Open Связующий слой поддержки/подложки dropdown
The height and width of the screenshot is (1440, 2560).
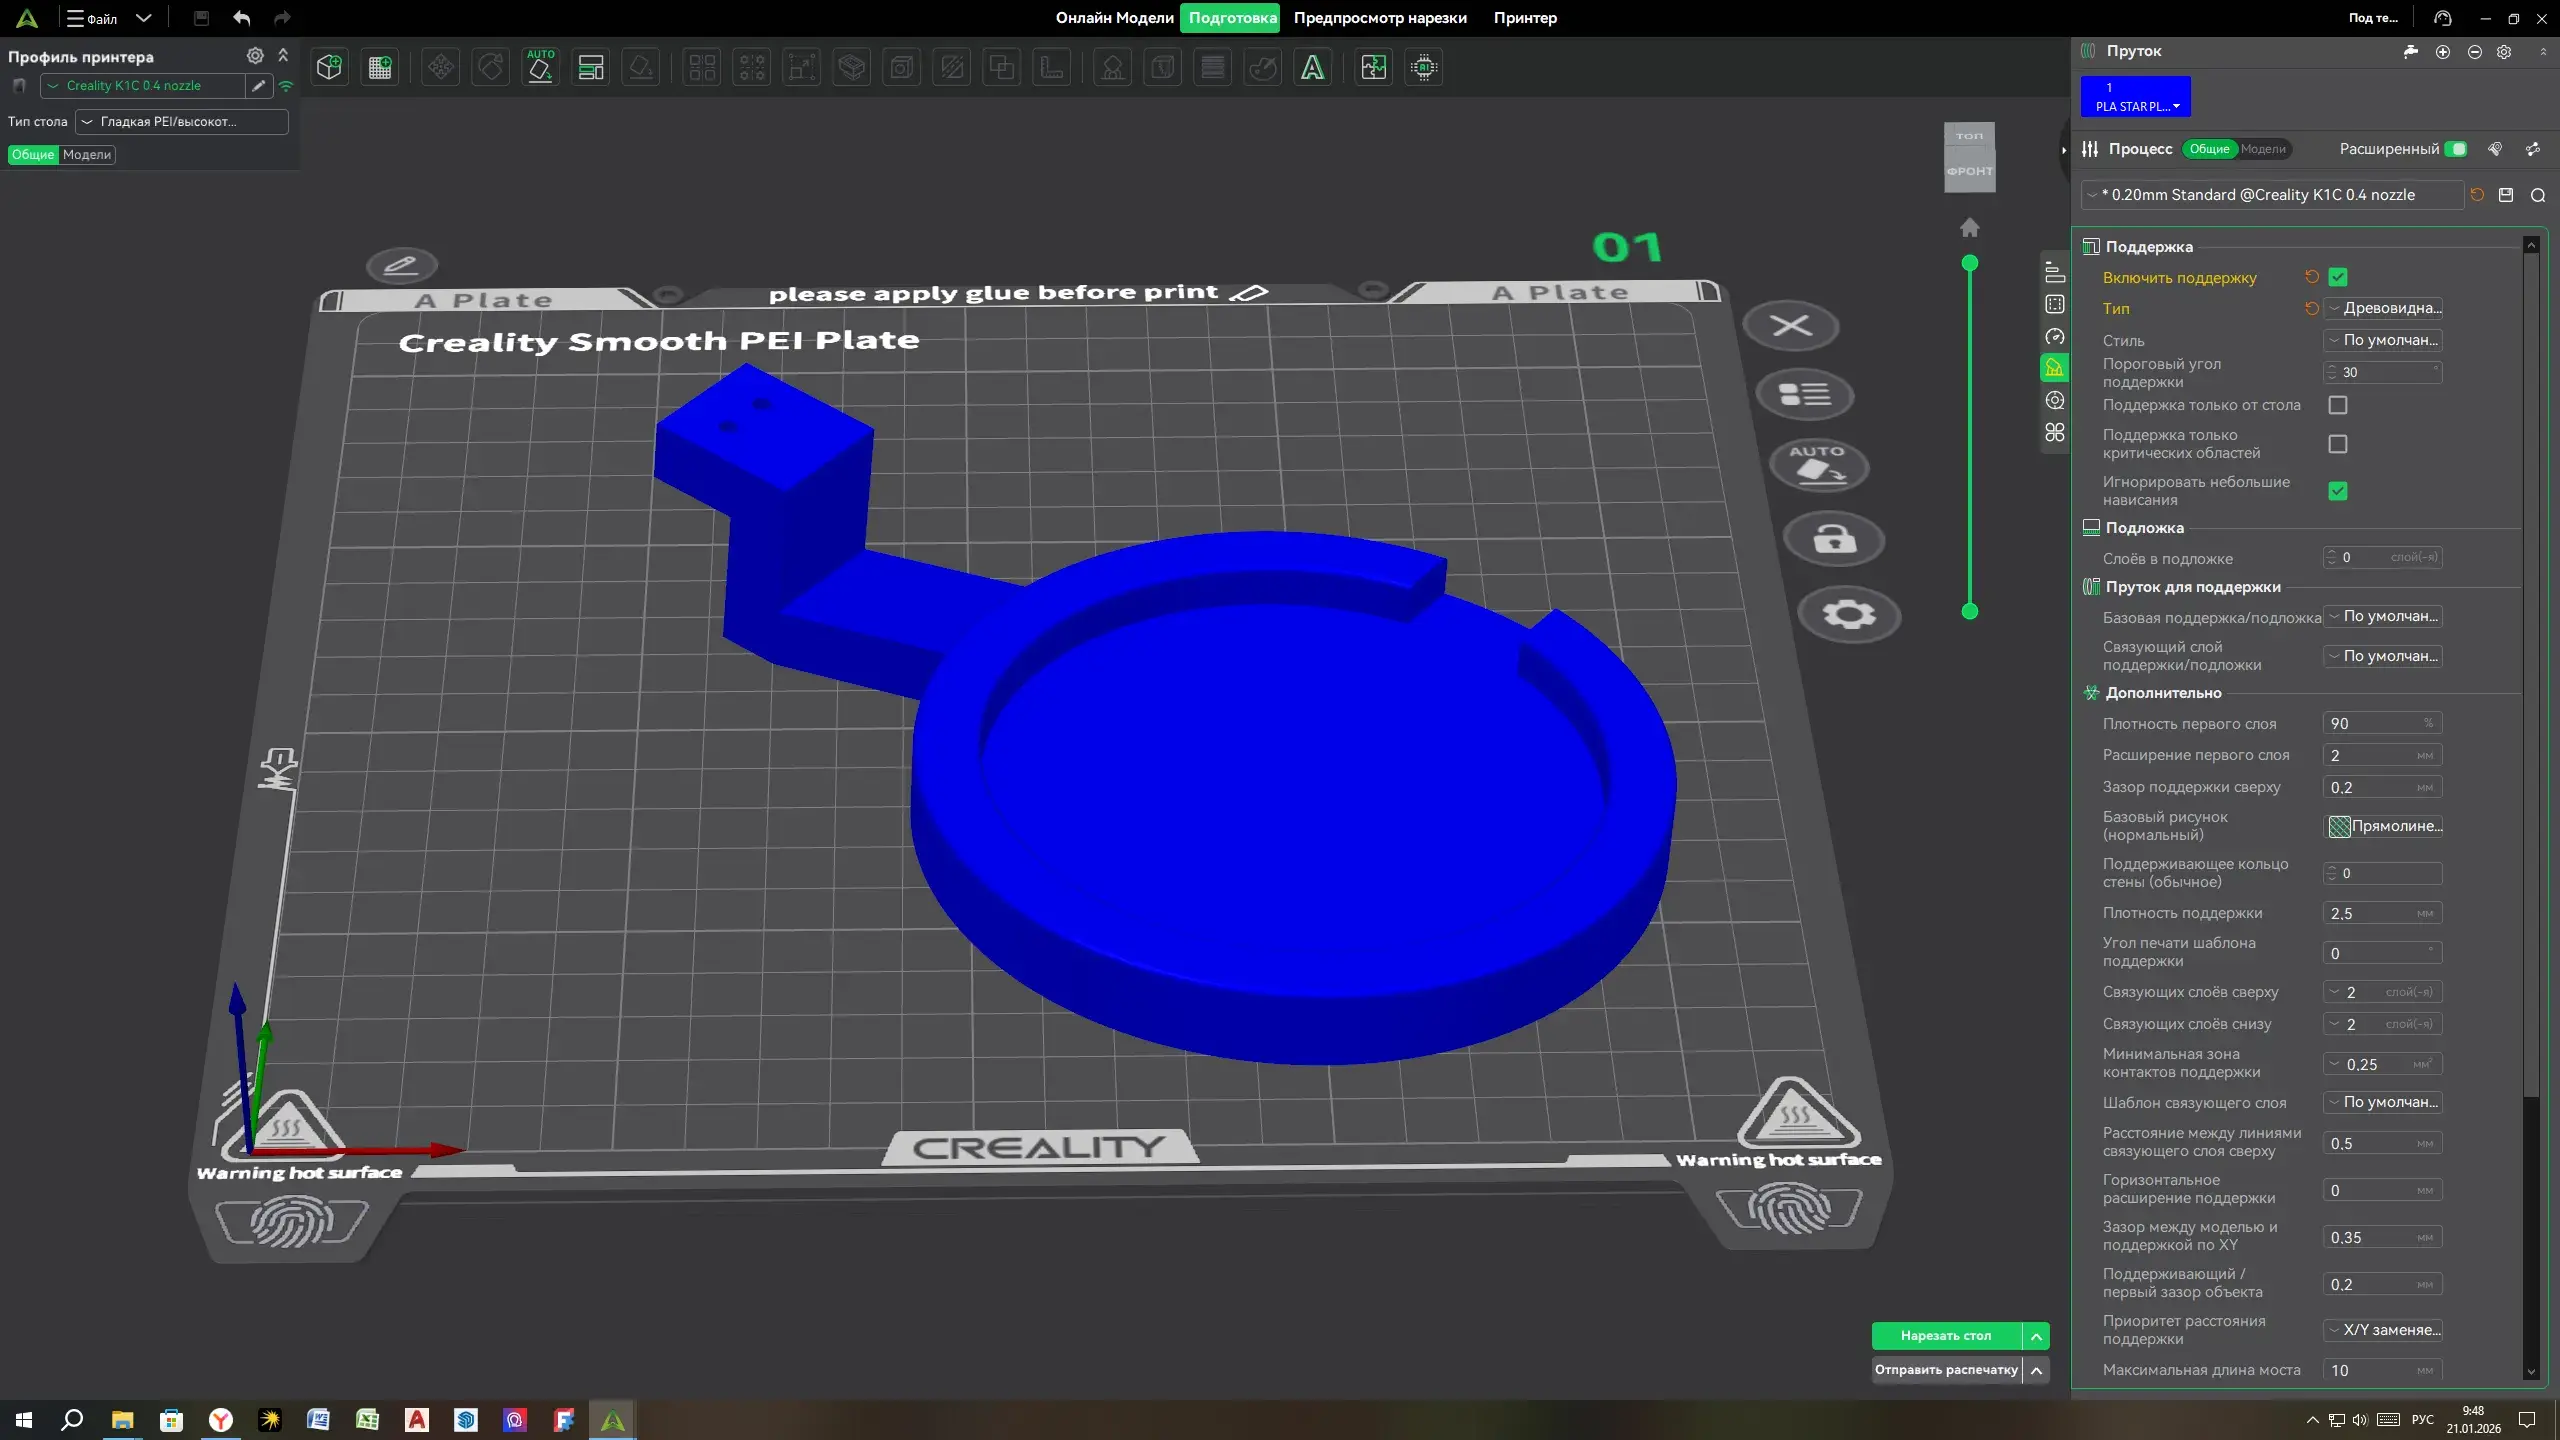click(2383, 656)
